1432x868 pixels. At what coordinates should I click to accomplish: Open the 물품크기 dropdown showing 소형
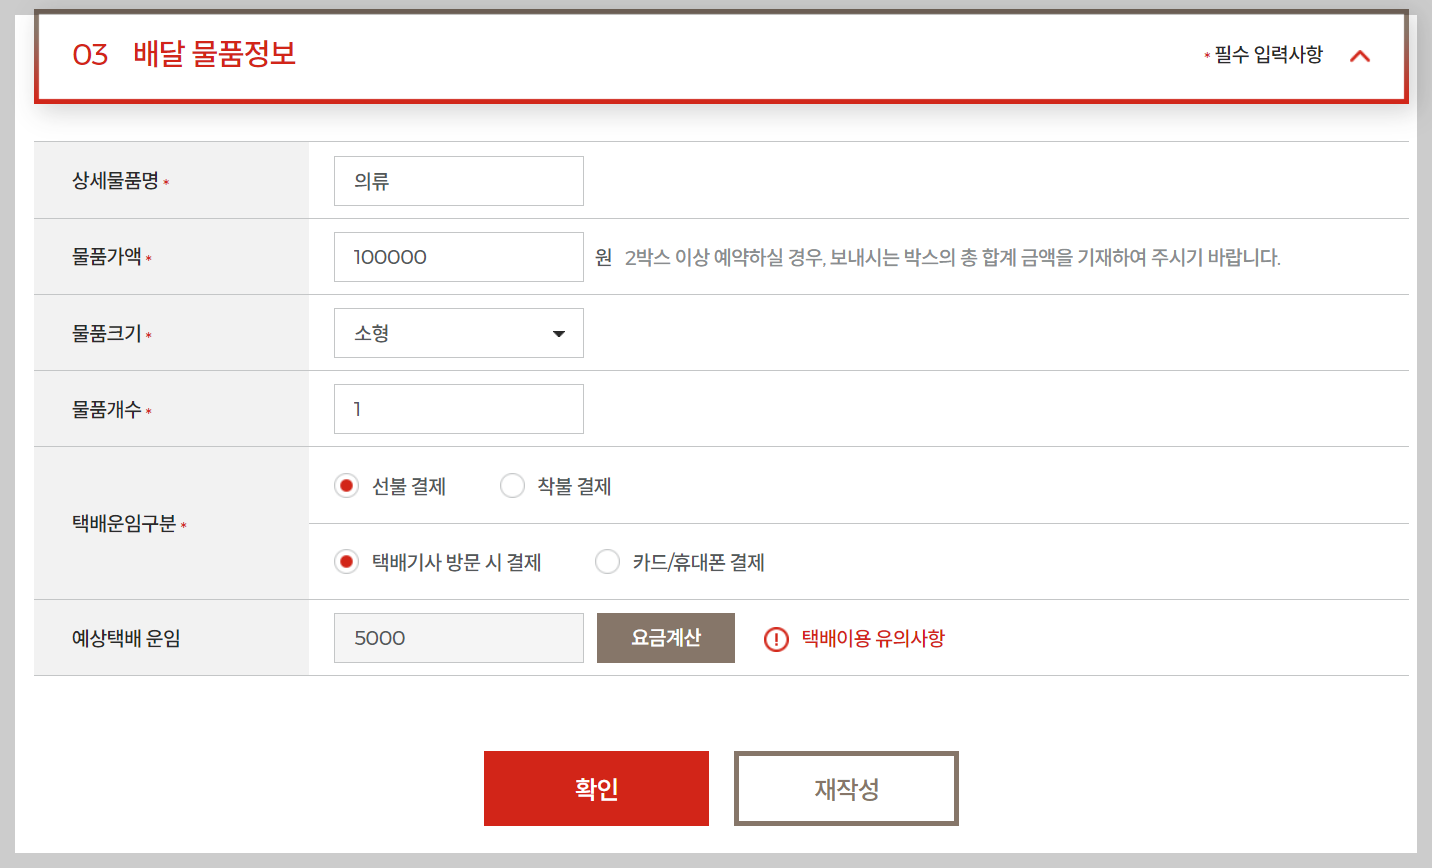click(459, 333)
